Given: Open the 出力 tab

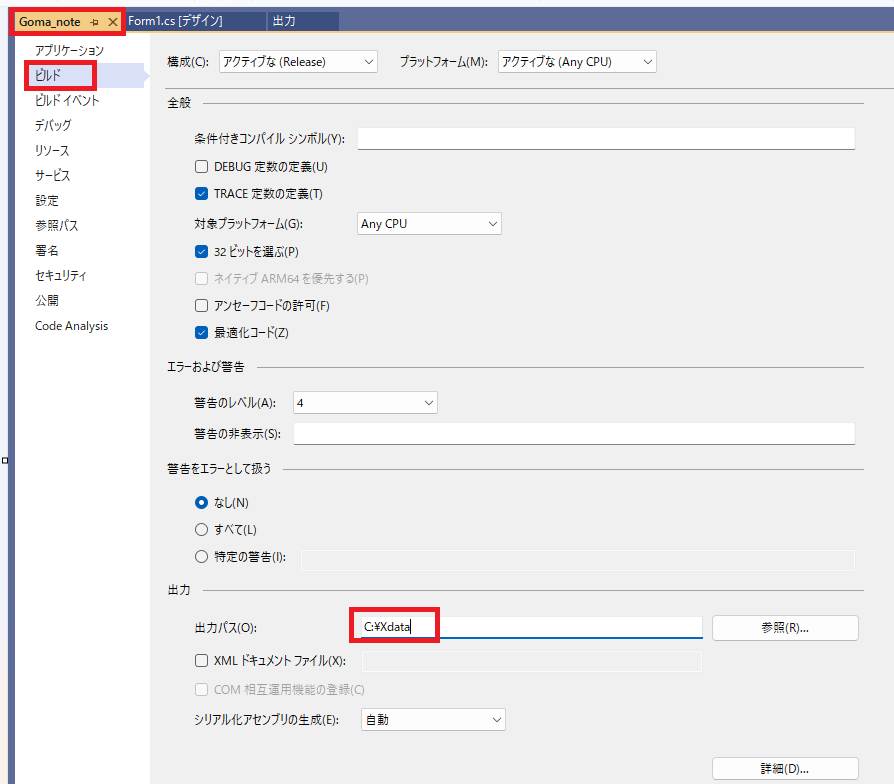Looking at the screenshot, I should 284,21.
